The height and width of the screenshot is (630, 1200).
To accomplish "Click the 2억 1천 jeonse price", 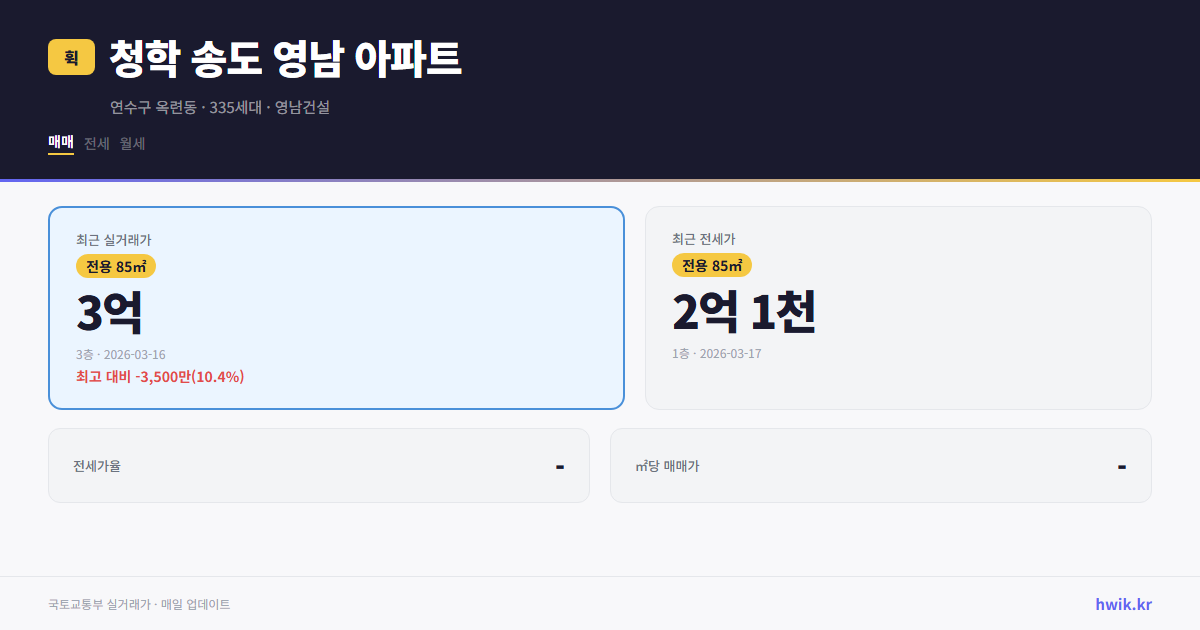I will (744, 311).
